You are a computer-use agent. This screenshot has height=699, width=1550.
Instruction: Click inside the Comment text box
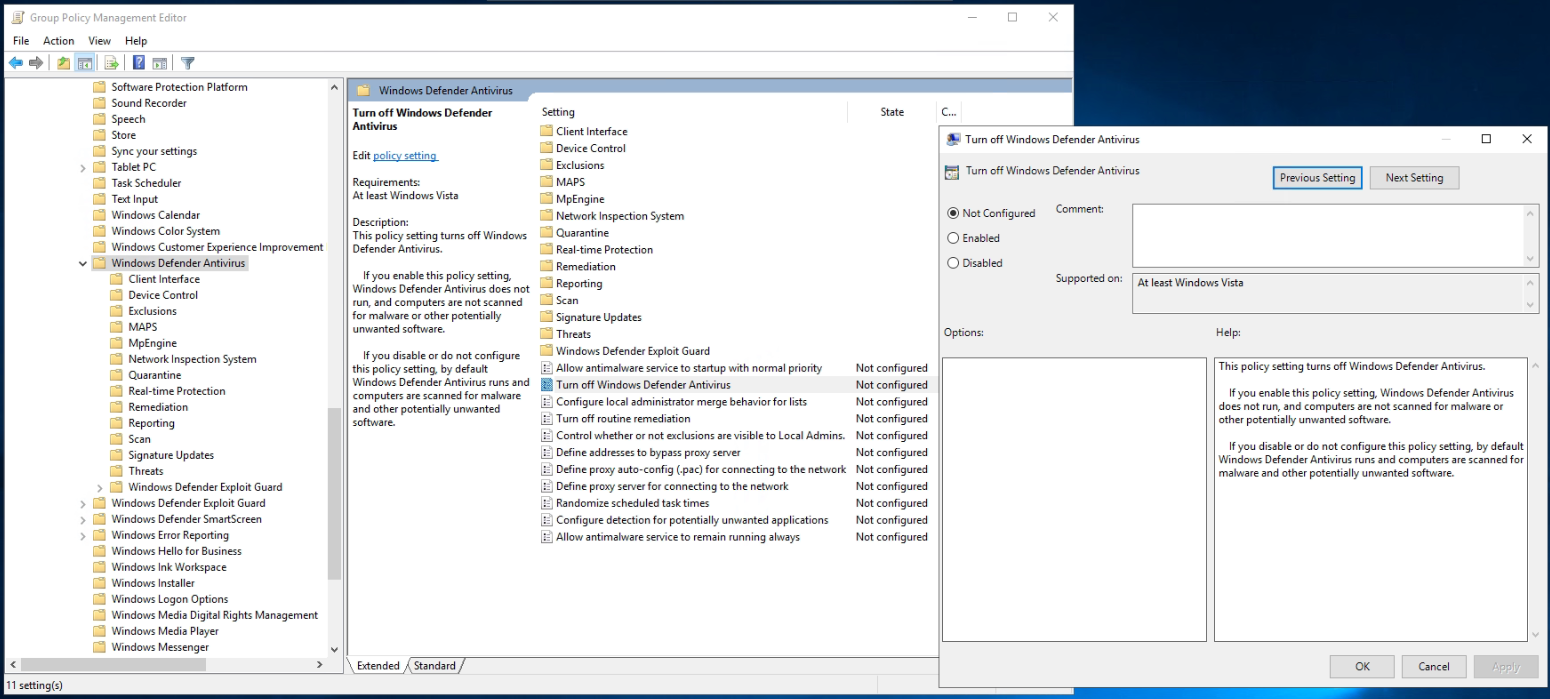(x=1328, y=235)
